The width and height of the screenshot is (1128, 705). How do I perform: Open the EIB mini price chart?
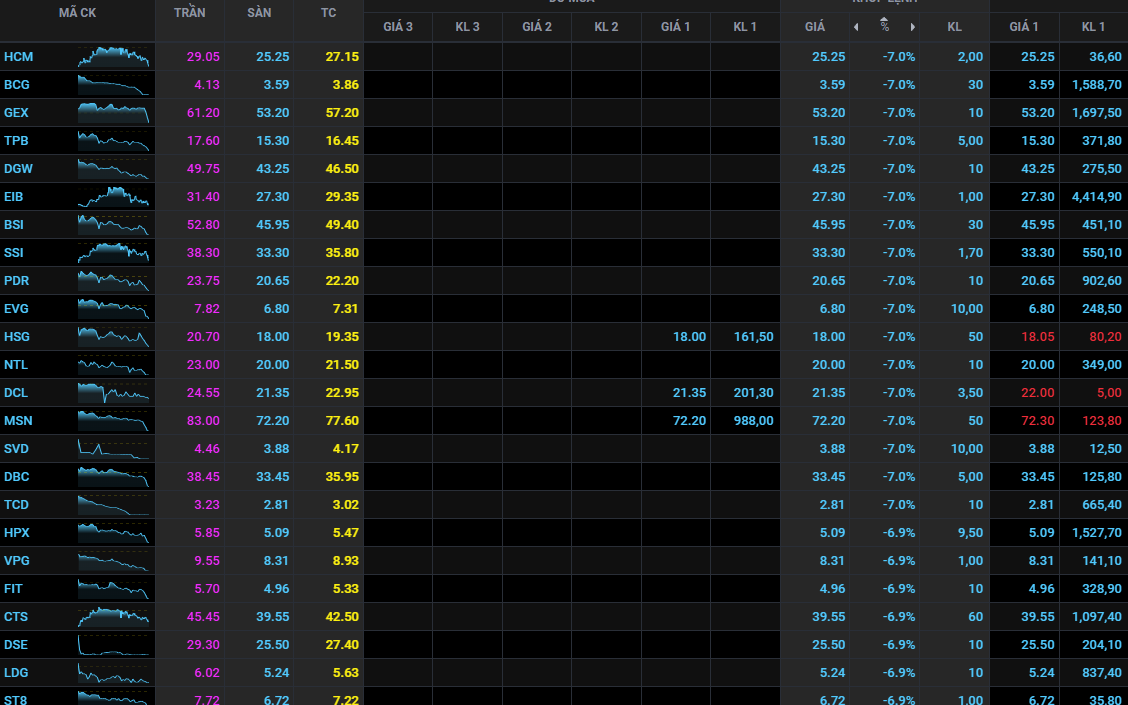click(x=114, y=196)
